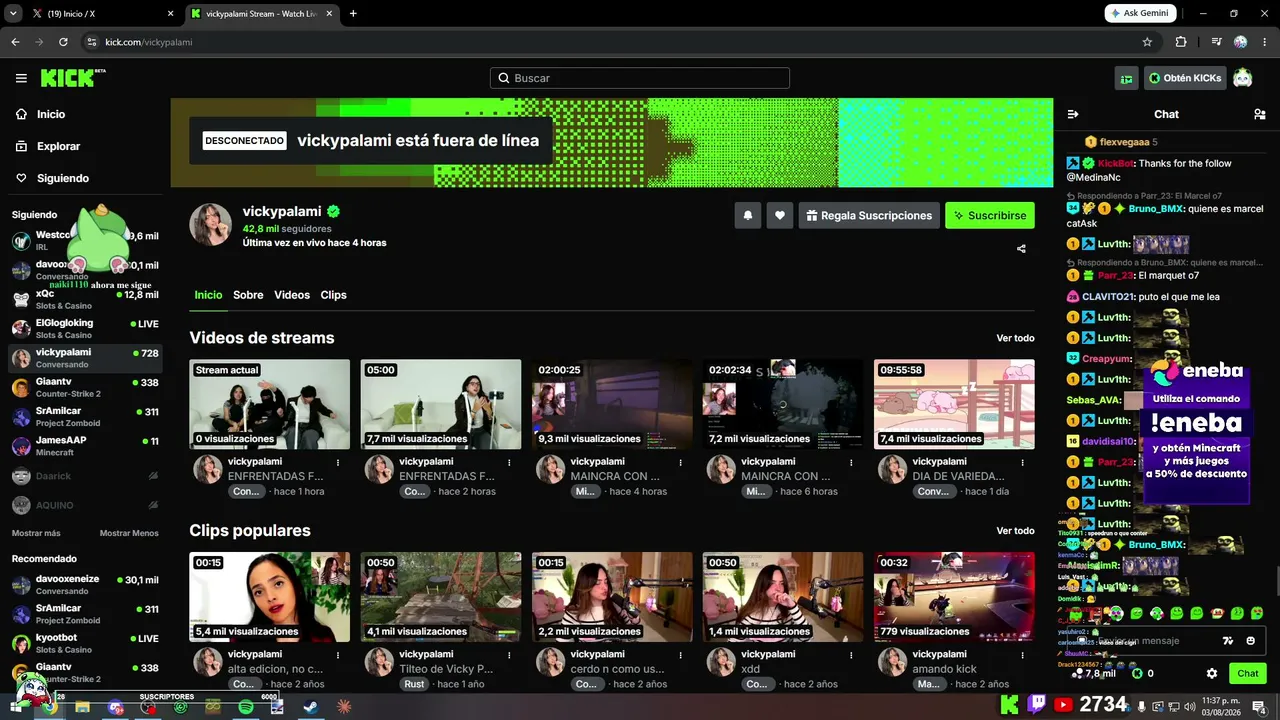
Task: Open options for the Stream actual video
Action: 338,462
